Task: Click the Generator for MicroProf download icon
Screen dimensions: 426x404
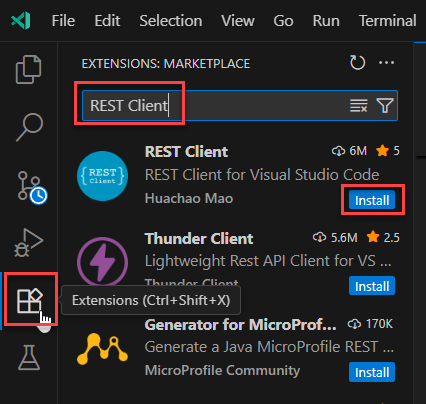Action: coord(354,324)
